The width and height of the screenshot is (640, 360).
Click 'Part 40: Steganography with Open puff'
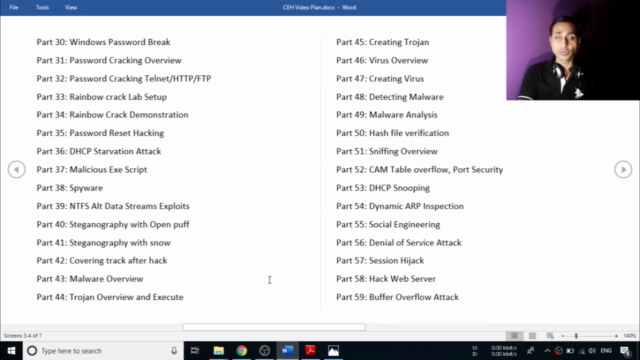tap(113, 224)
